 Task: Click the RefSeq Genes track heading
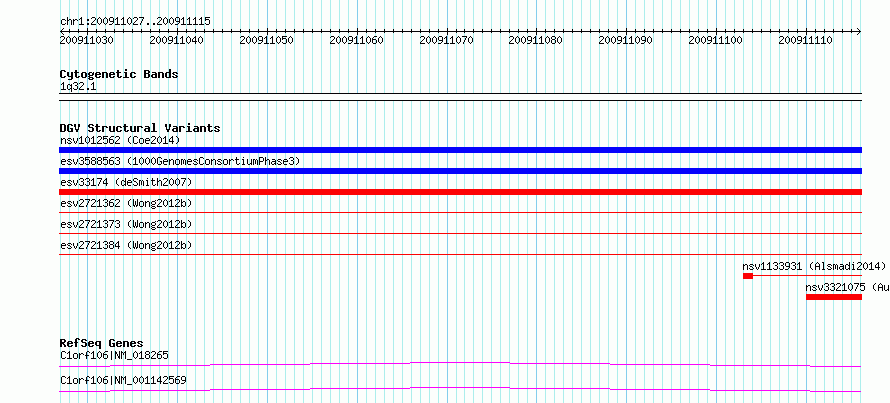[102, 343]
